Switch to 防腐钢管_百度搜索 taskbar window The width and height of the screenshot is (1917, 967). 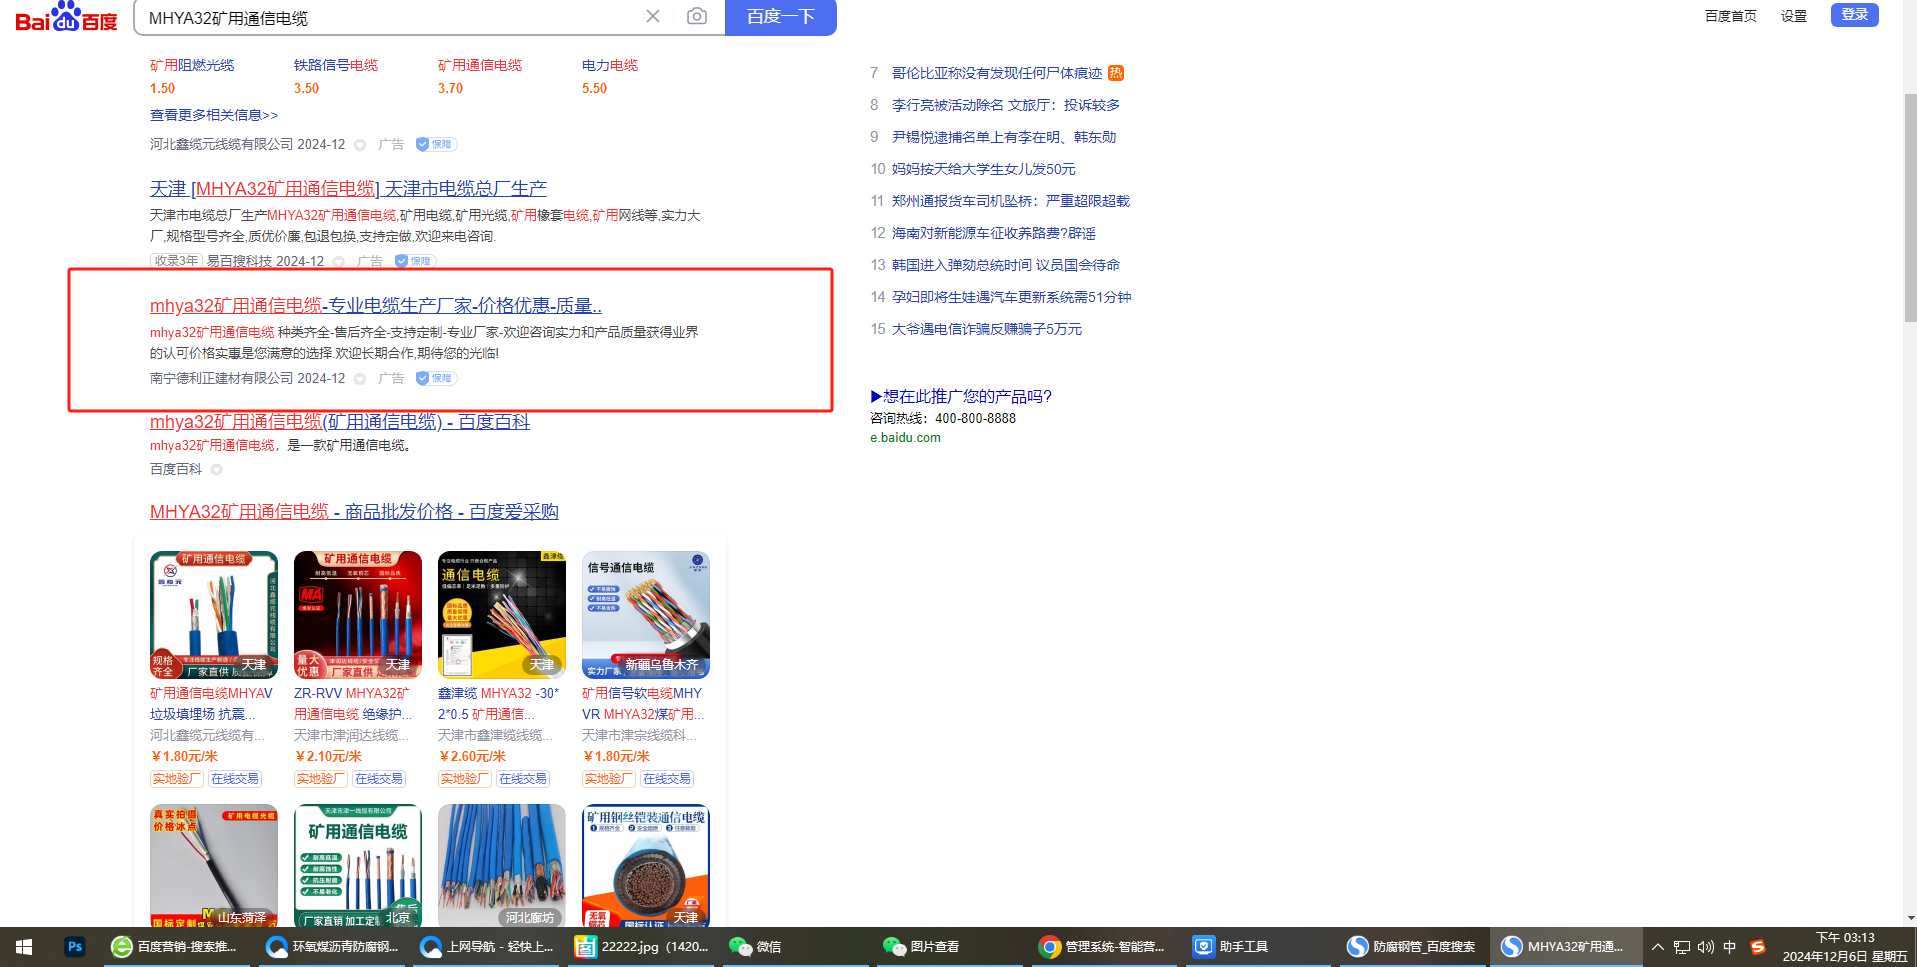tap(1412, 947)
